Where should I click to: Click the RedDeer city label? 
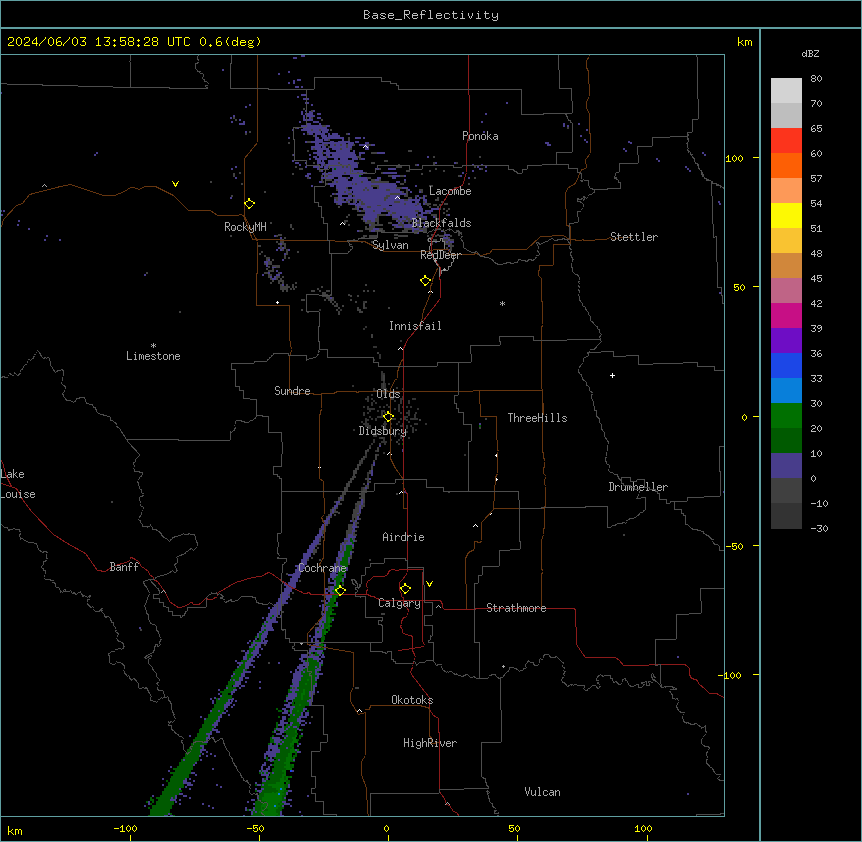click(x=440, y=255)
